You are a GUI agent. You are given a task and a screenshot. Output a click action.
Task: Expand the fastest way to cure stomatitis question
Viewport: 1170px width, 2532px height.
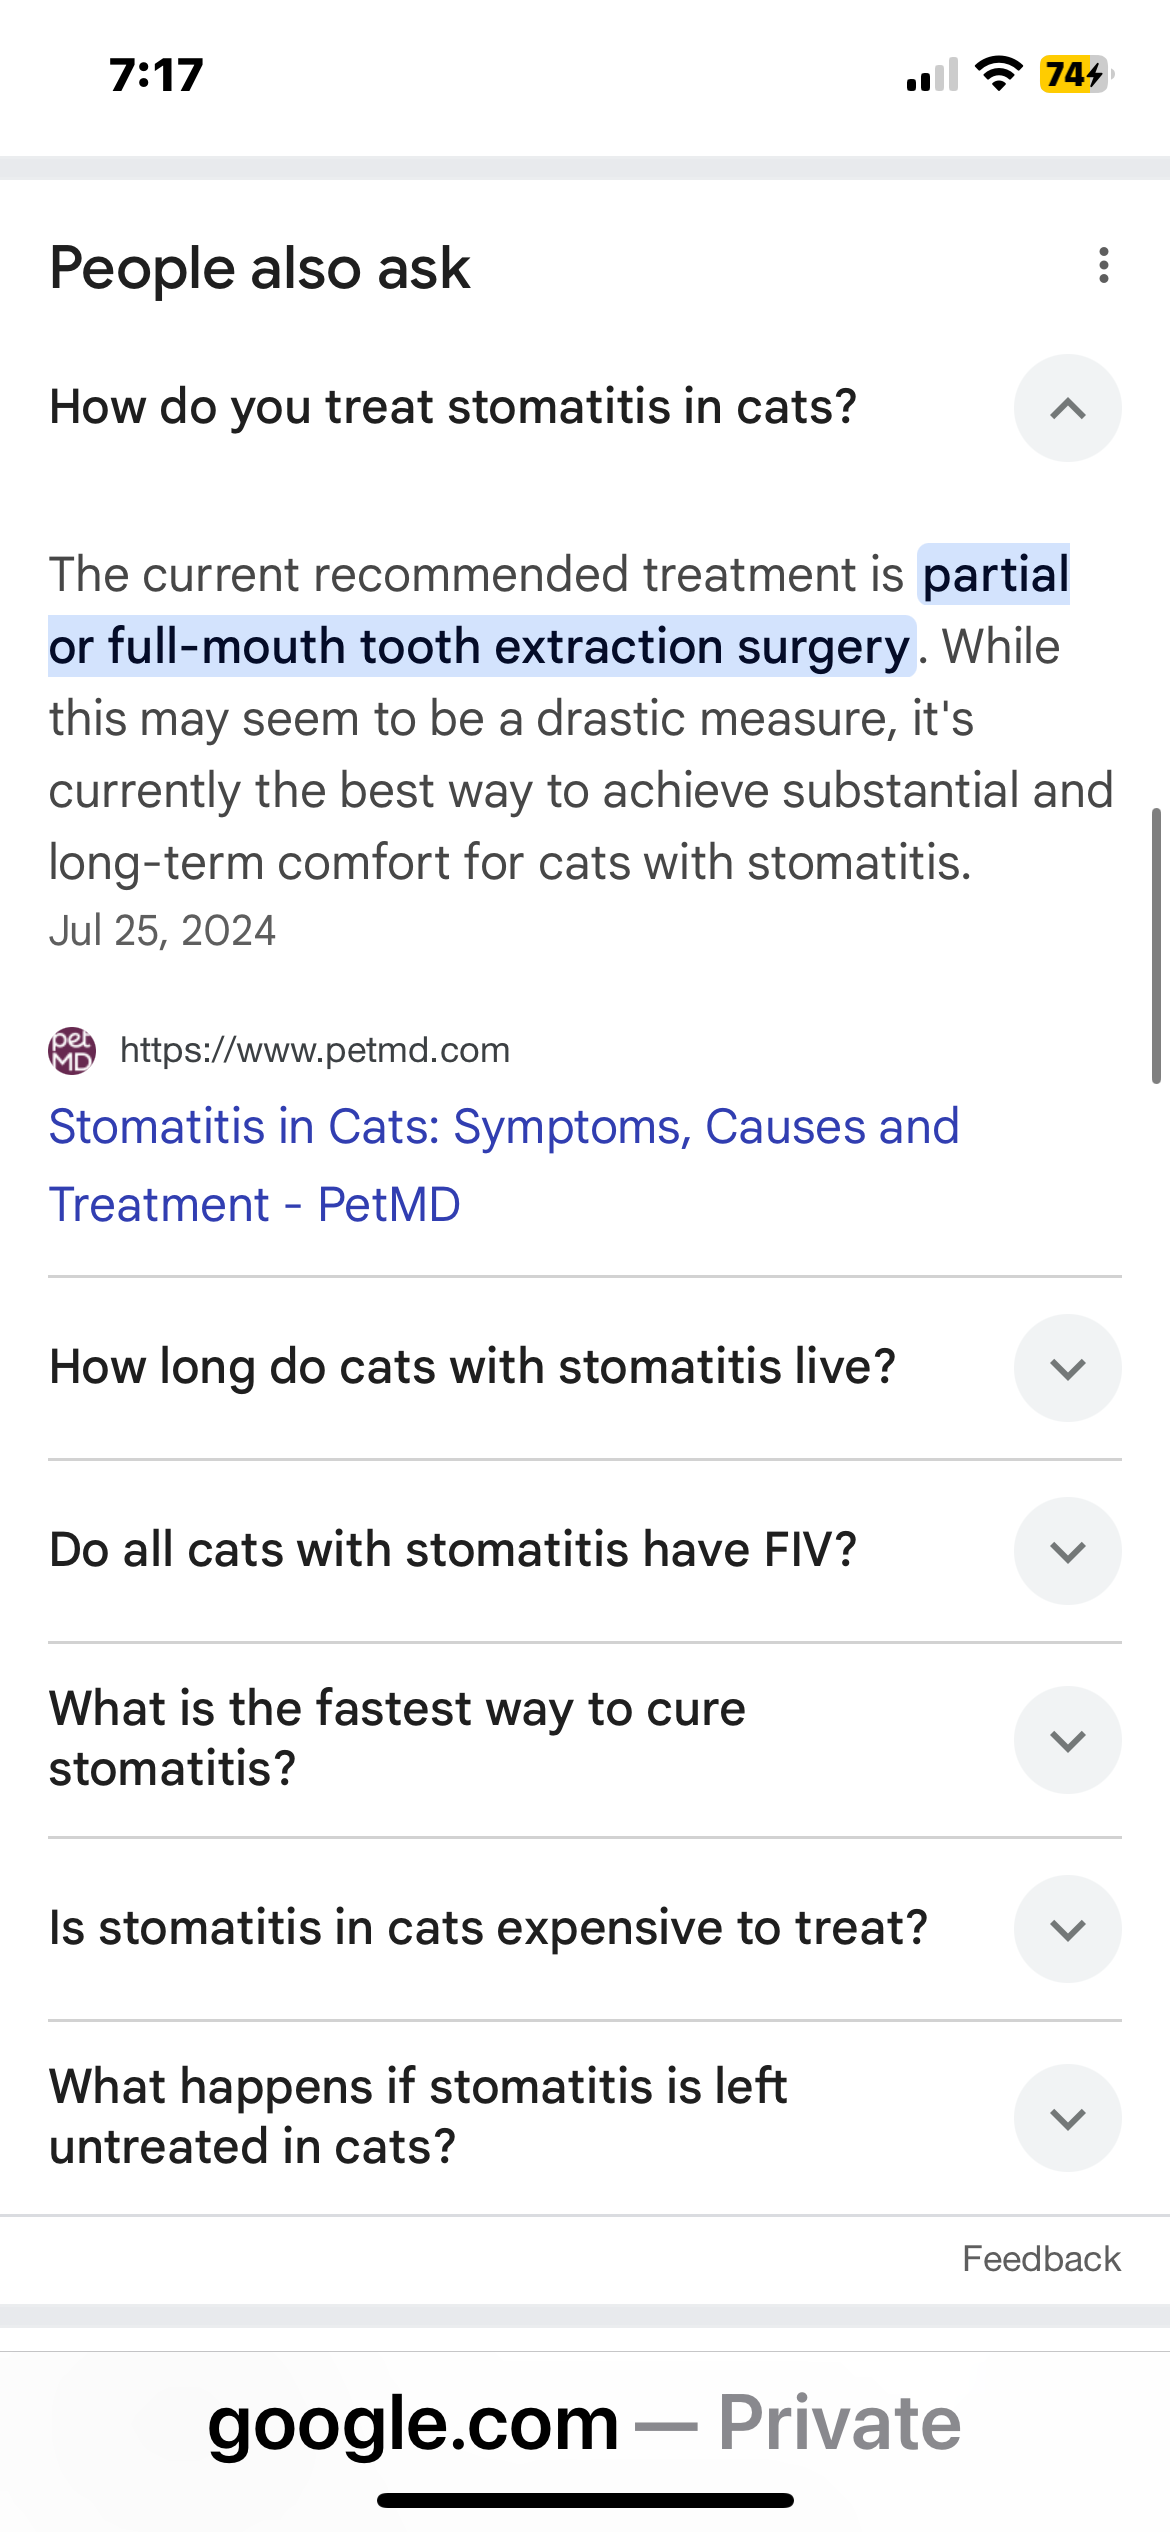[x=1067, y=1740]
